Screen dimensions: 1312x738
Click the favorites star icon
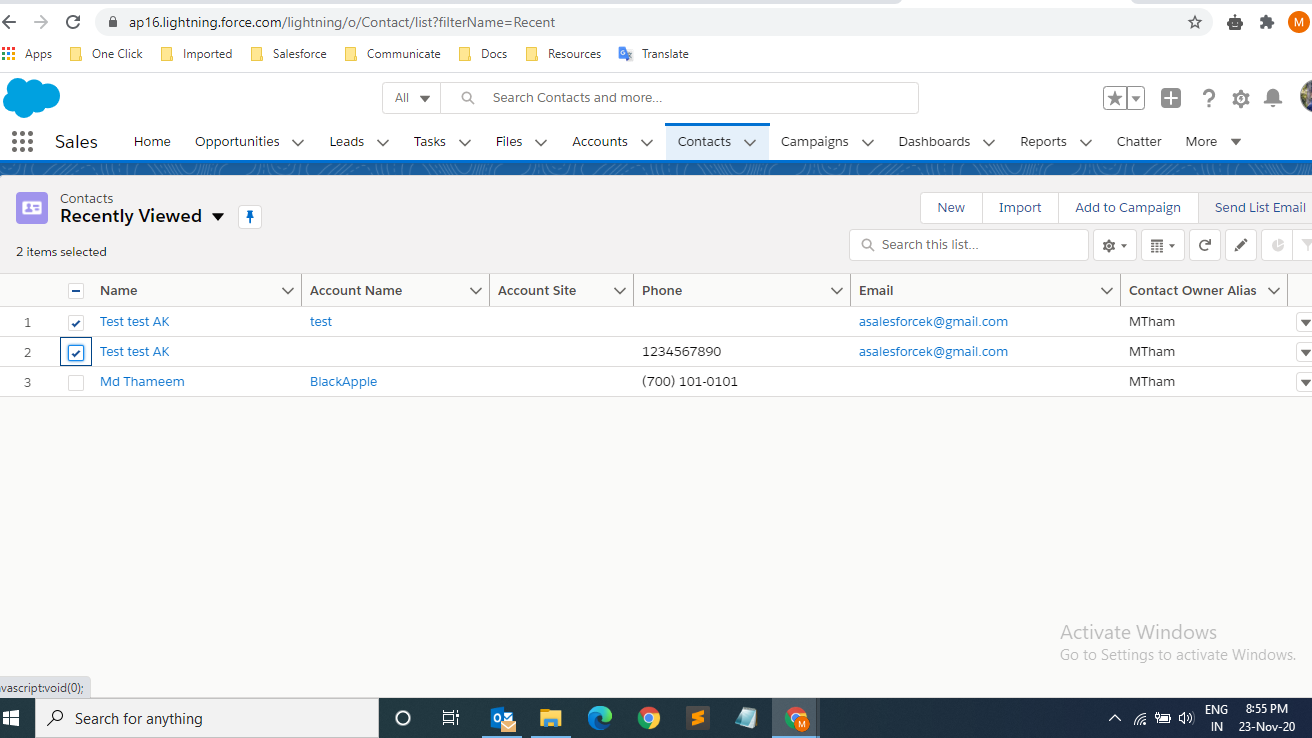coord(1114,97)
